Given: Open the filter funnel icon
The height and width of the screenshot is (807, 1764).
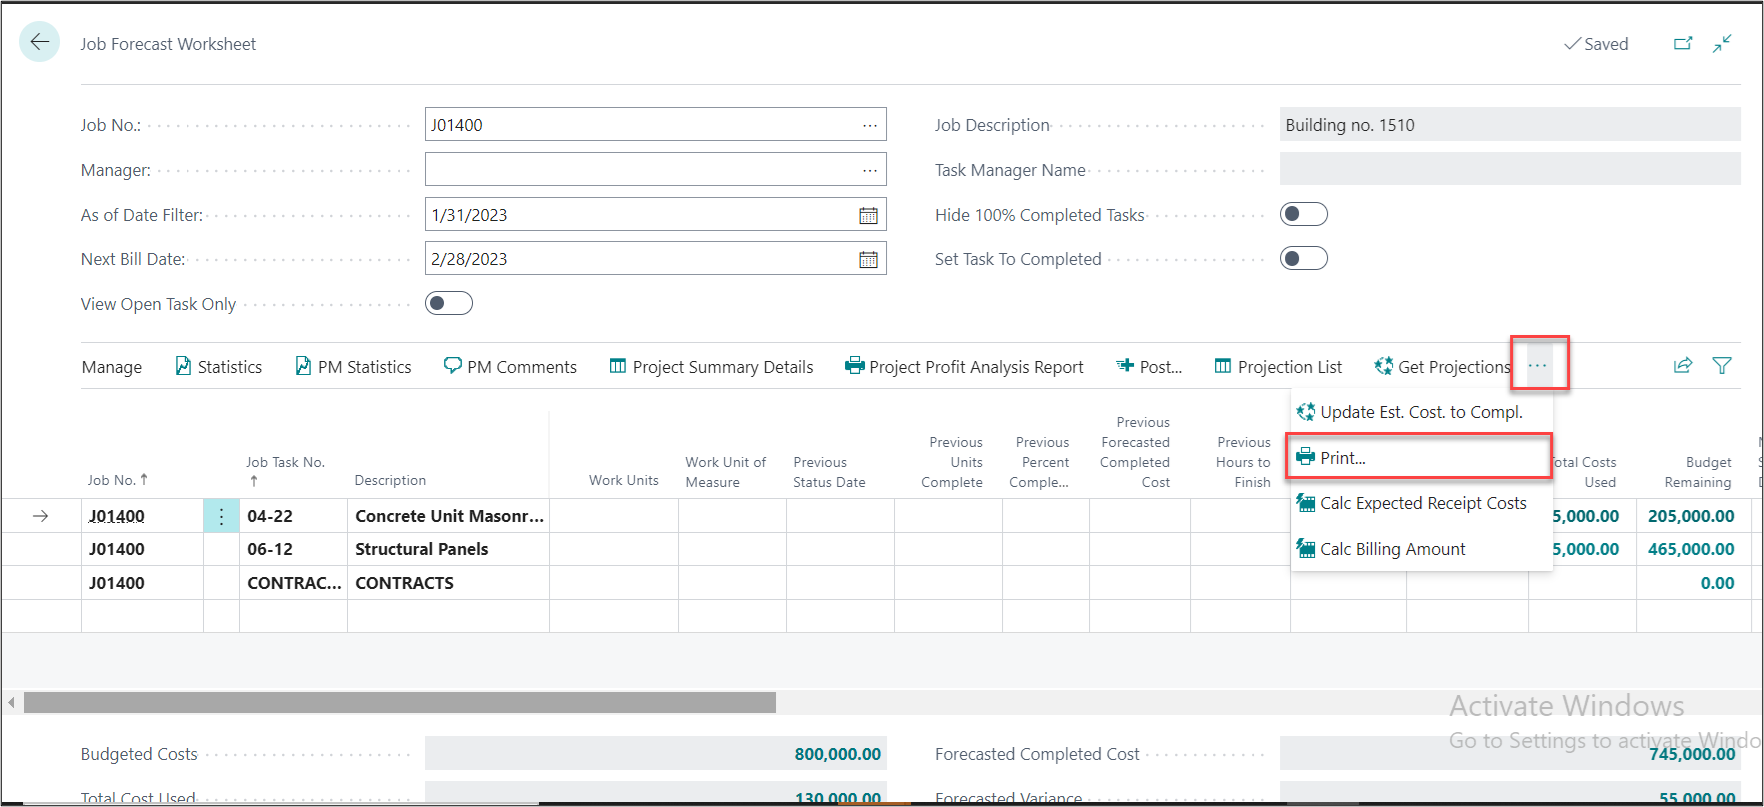Looking at the screenshot, I should 1722,366.
